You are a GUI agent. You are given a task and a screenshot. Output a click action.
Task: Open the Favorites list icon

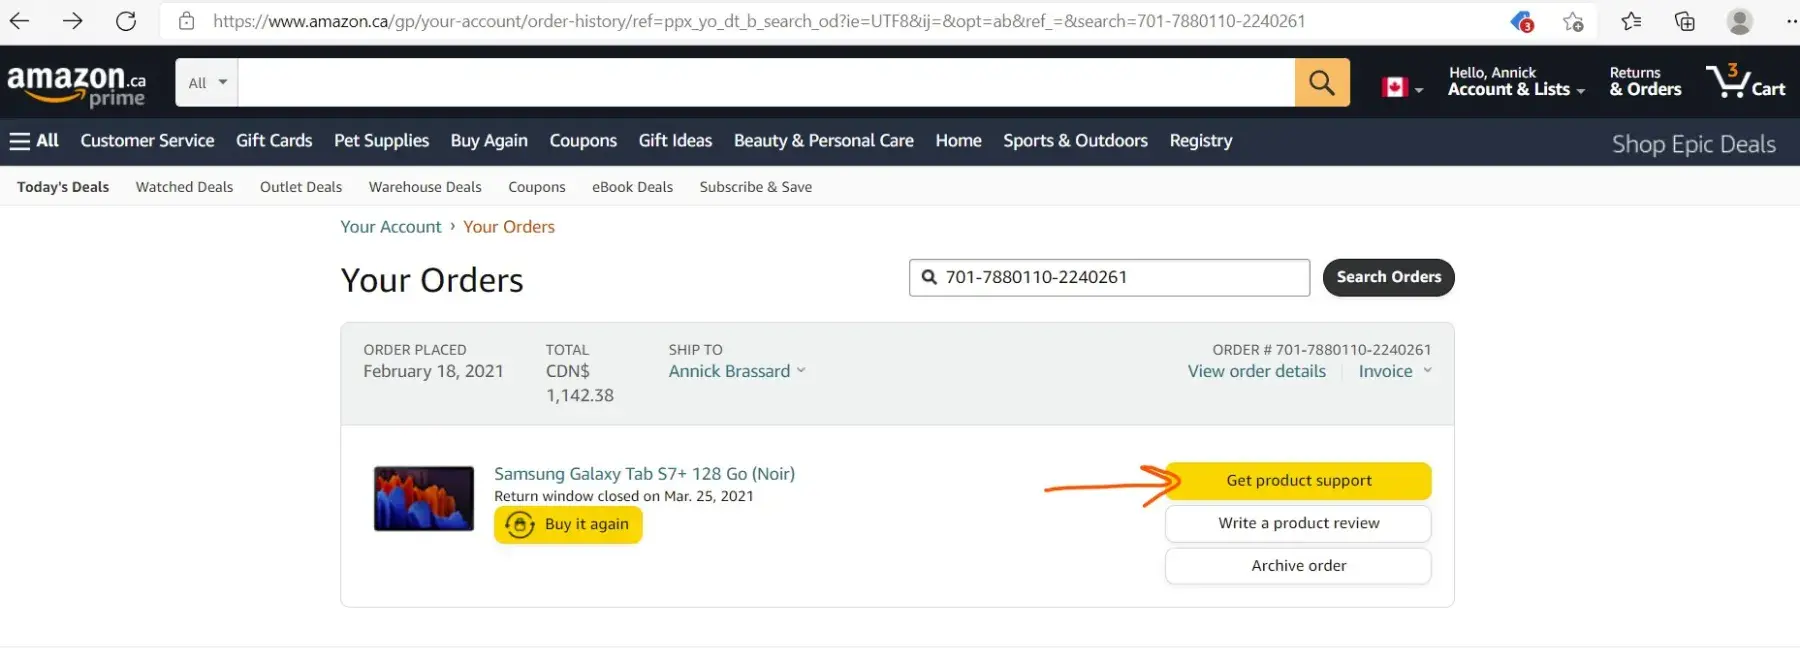(x=1631, y=21)
